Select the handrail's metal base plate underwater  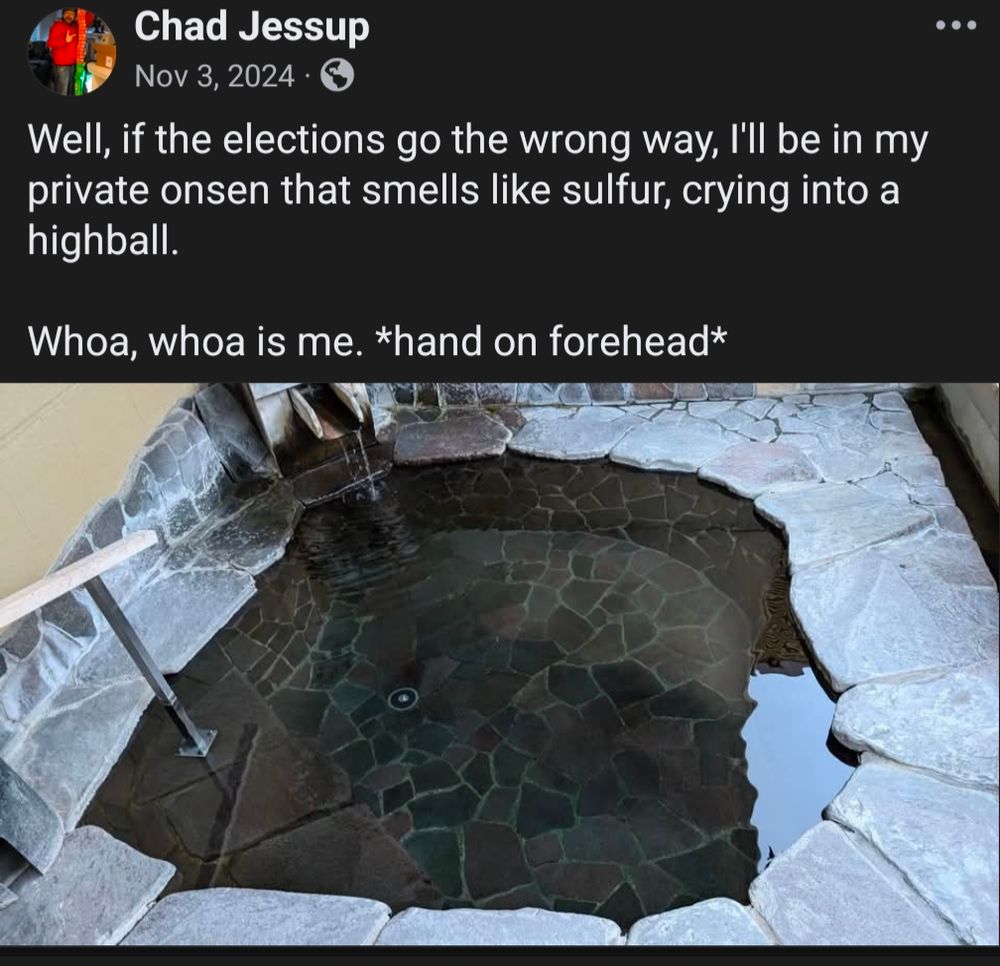click(196, 743)
